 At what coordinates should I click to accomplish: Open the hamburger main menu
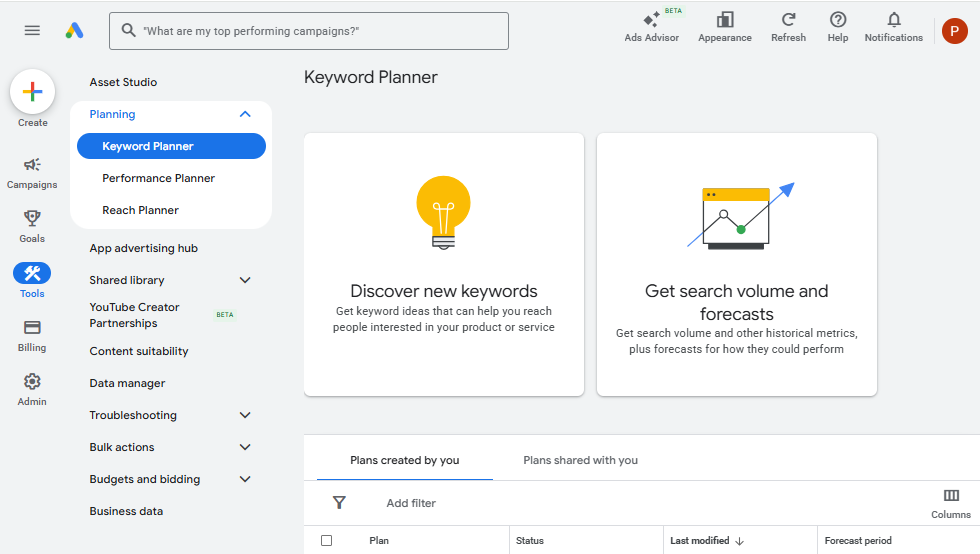point(32,31)
